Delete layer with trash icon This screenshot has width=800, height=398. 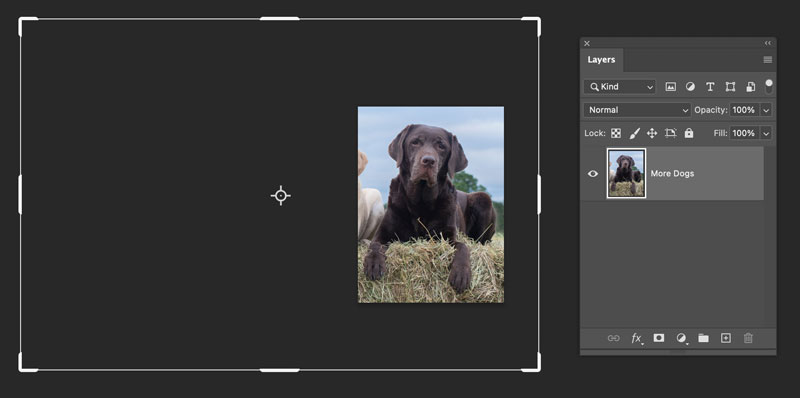748,338
